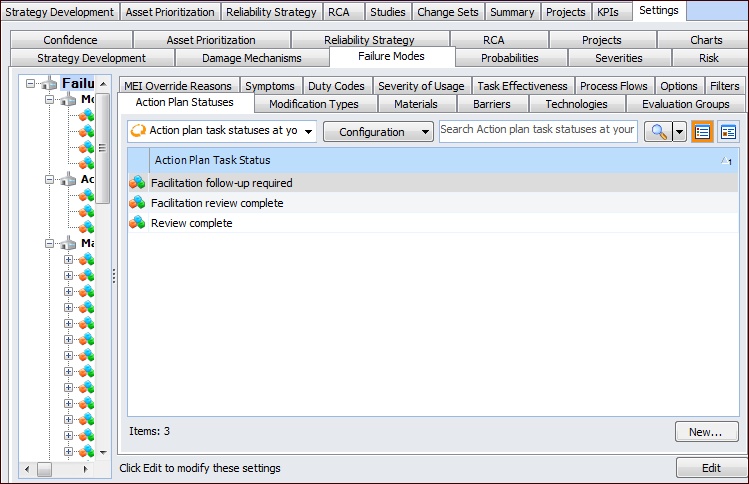Open the Confidence tab
Viewport: 749px width, 484px height.
pyautogui.click(x=70, y=40)
